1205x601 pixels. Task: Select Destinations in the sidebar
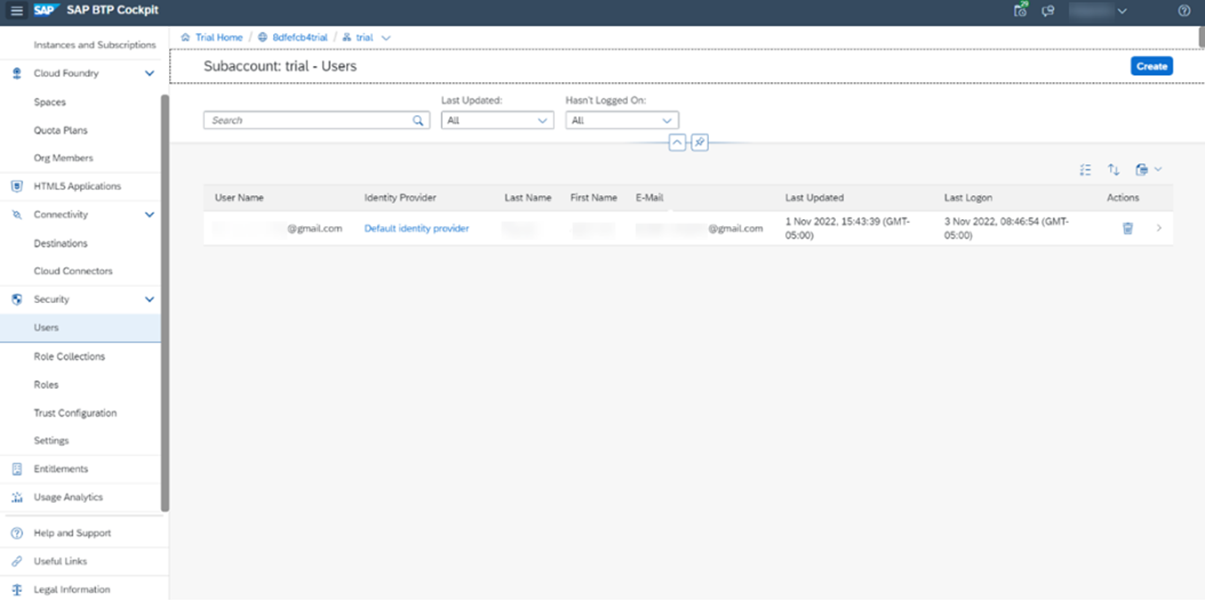[60, 243]
